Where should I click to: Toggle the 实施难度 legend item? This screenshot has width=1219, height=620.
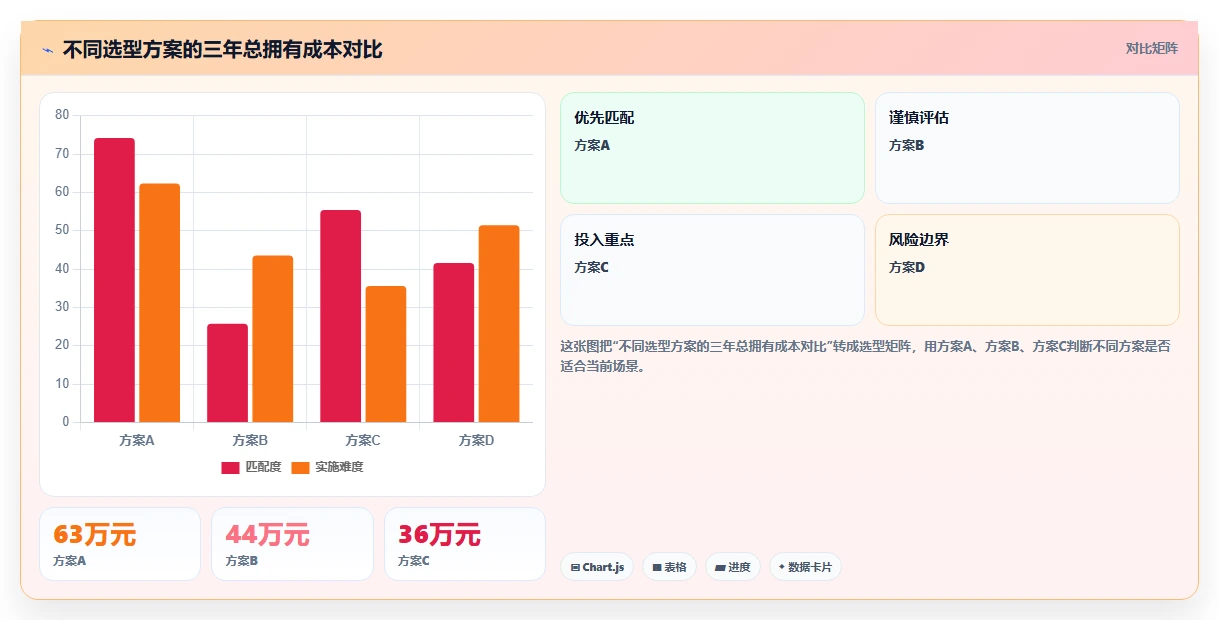(327, 467)
